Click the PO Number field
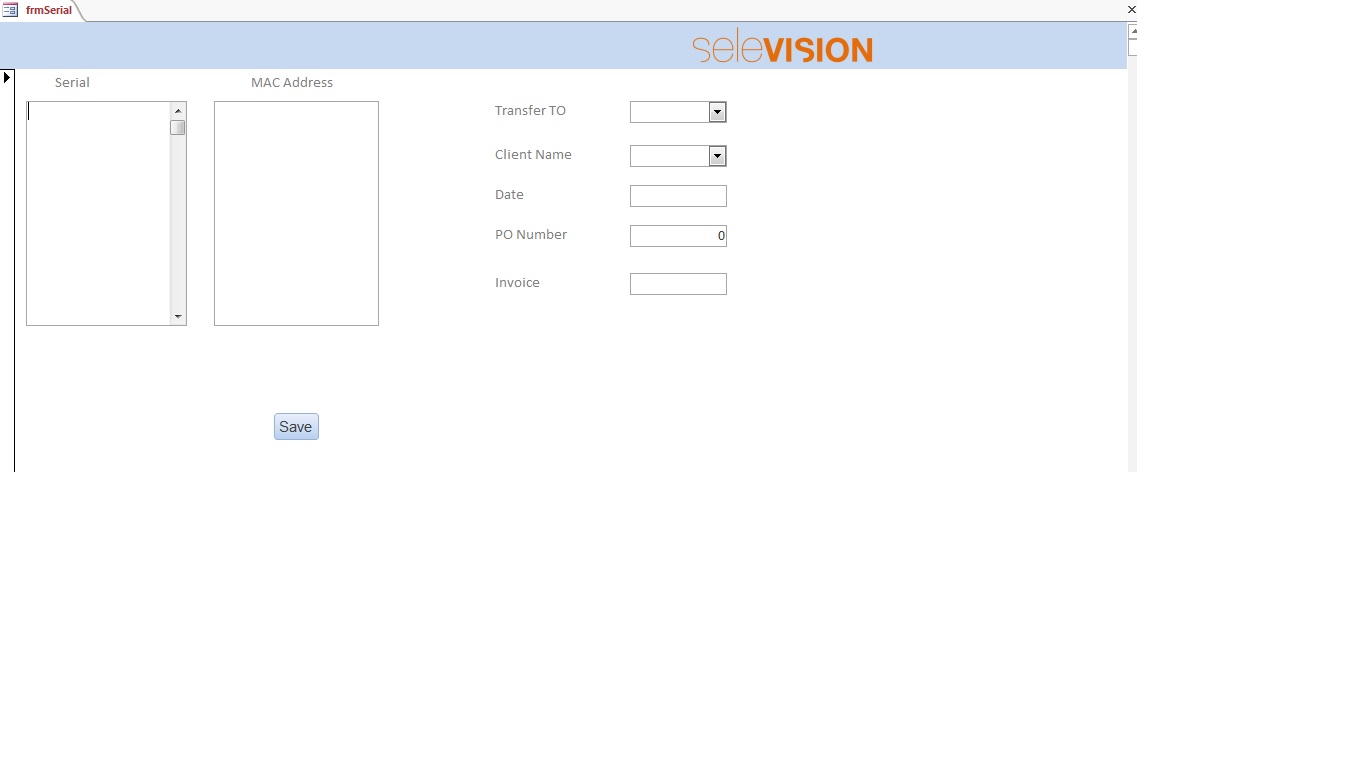1366x768 pixels. [x=678, y=236]
